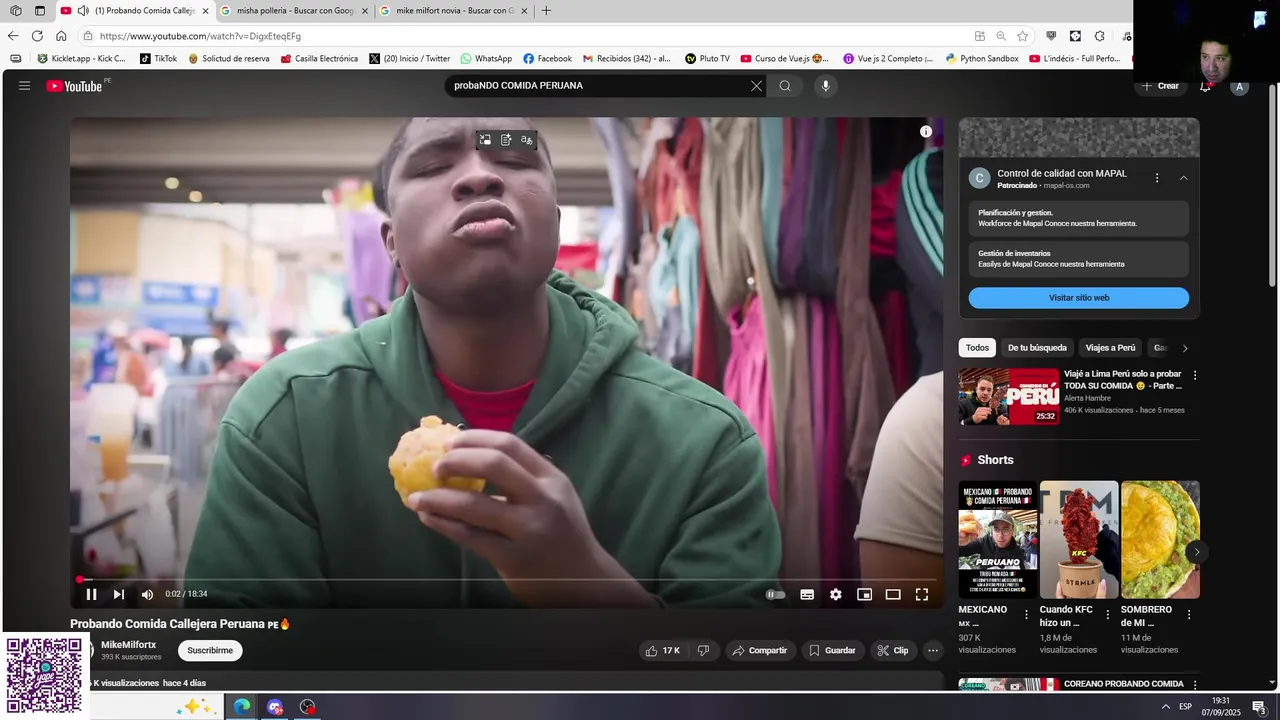
Task: Activate the miniplayer icon
Action: (x=864, y=594)
